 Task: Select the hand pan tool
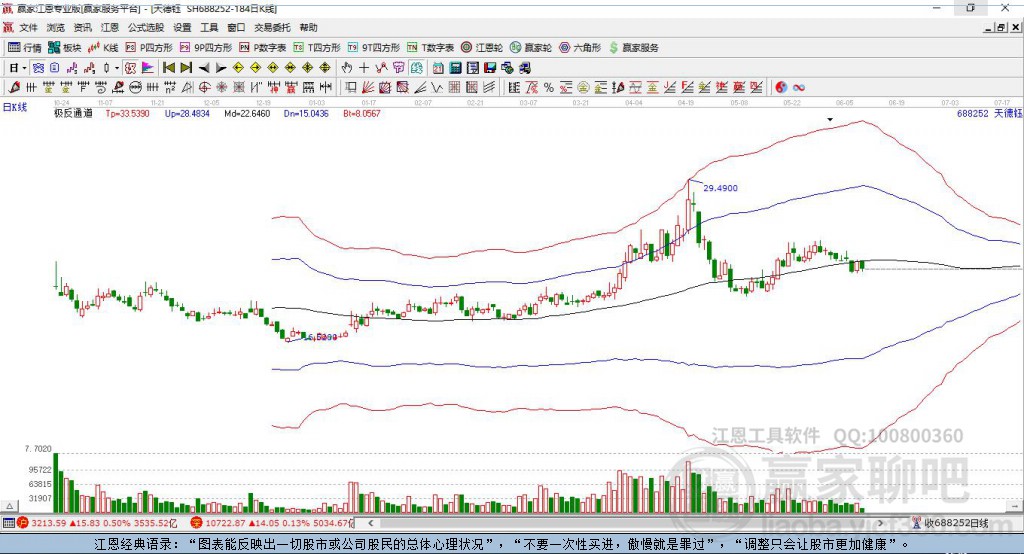pos(346,68)
